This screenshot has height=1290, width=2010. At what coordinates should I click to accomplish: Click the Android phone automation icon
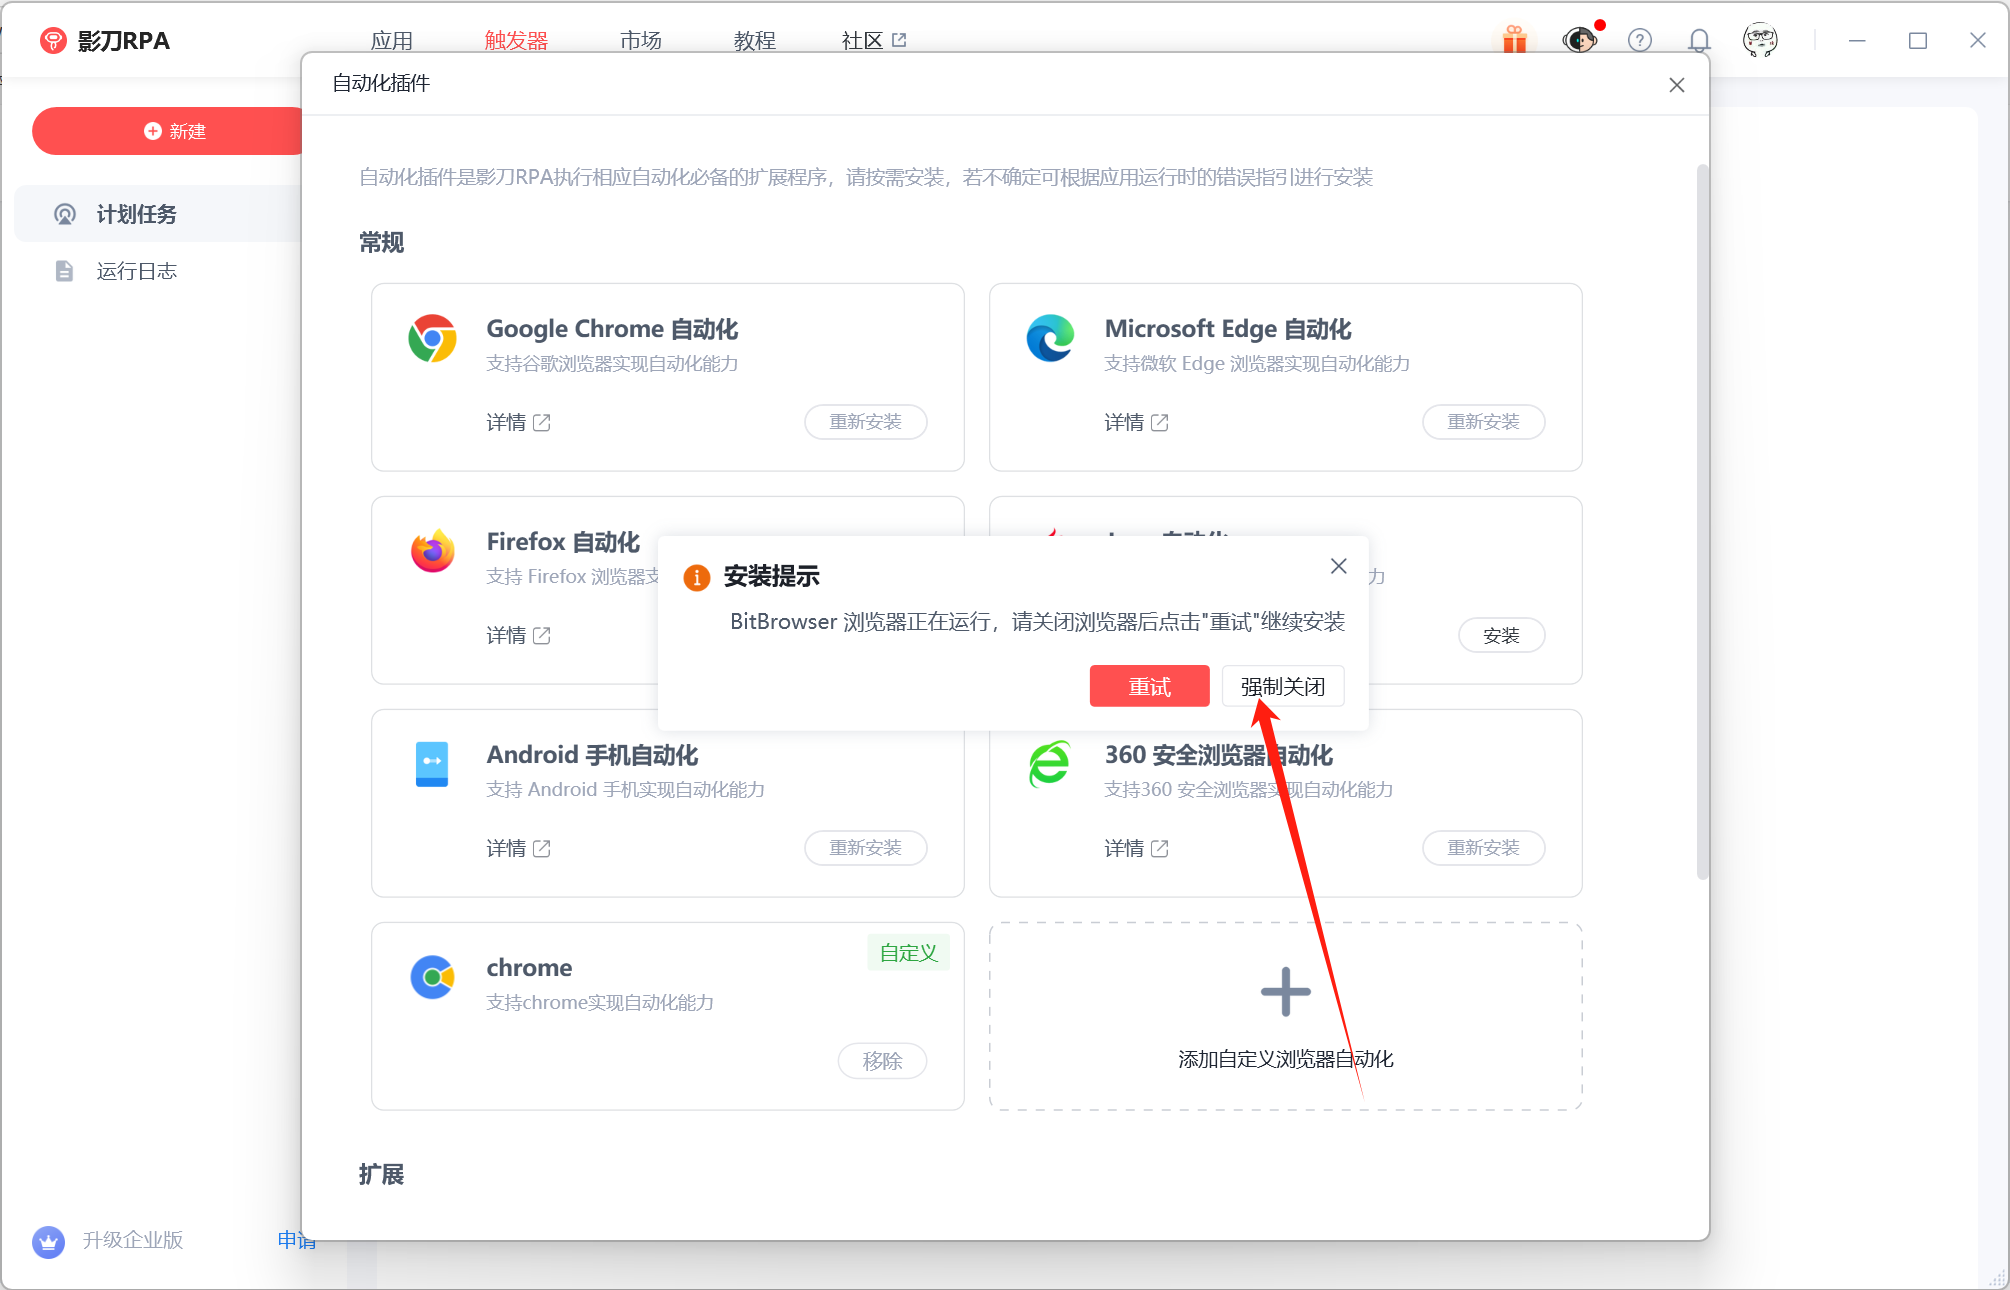pyautogui.click(x=432, y=764)
